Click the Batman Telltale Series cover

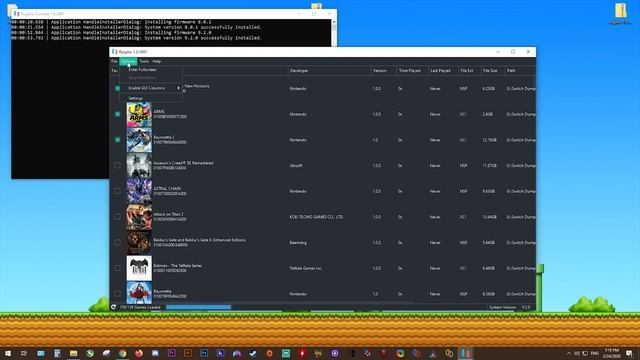(x=139, y=268)
